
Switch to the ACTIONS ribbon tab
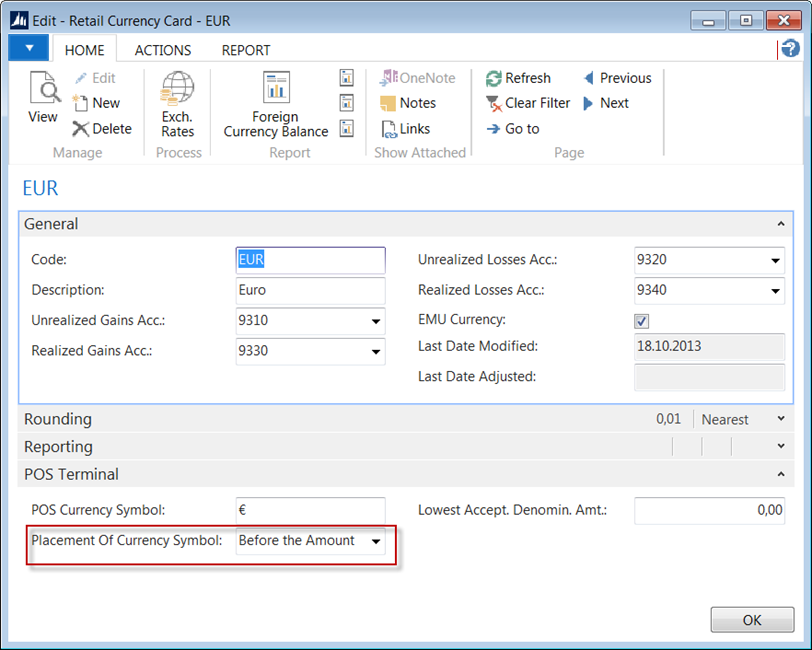tap(163, 50)
